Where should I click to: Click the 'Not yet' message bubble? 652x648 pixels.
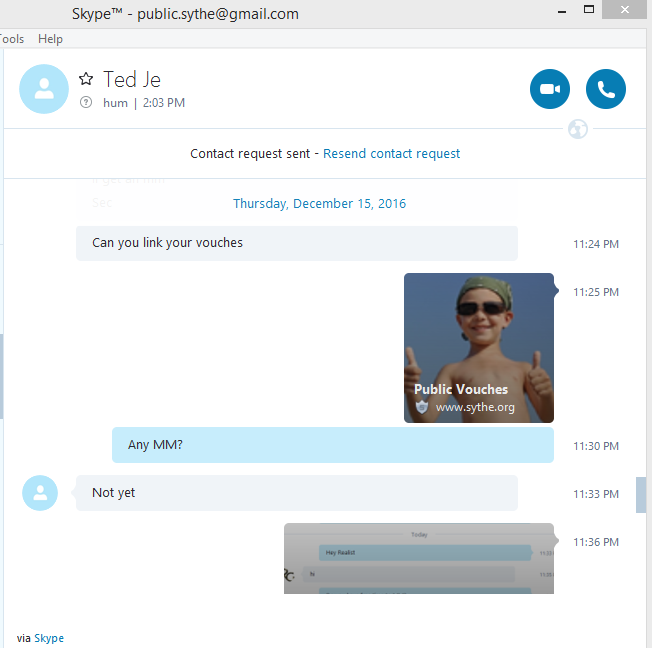point(297,493)
